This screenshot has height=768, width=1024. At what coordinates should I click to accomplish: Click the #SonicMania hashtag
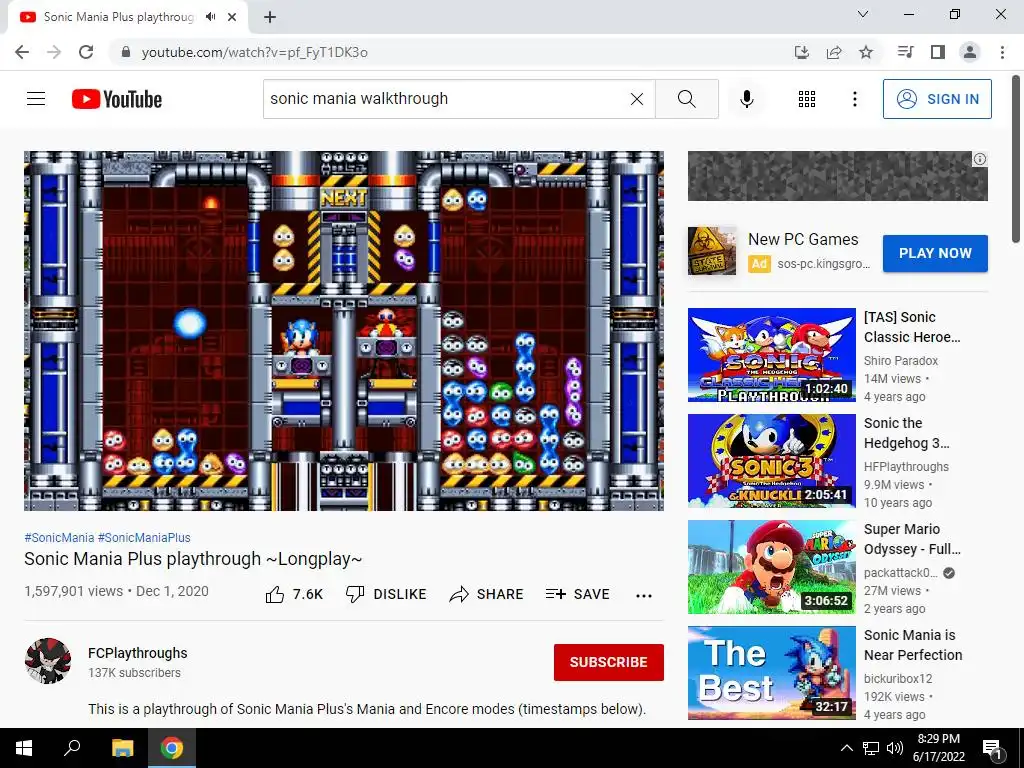[x=59, y=537]
